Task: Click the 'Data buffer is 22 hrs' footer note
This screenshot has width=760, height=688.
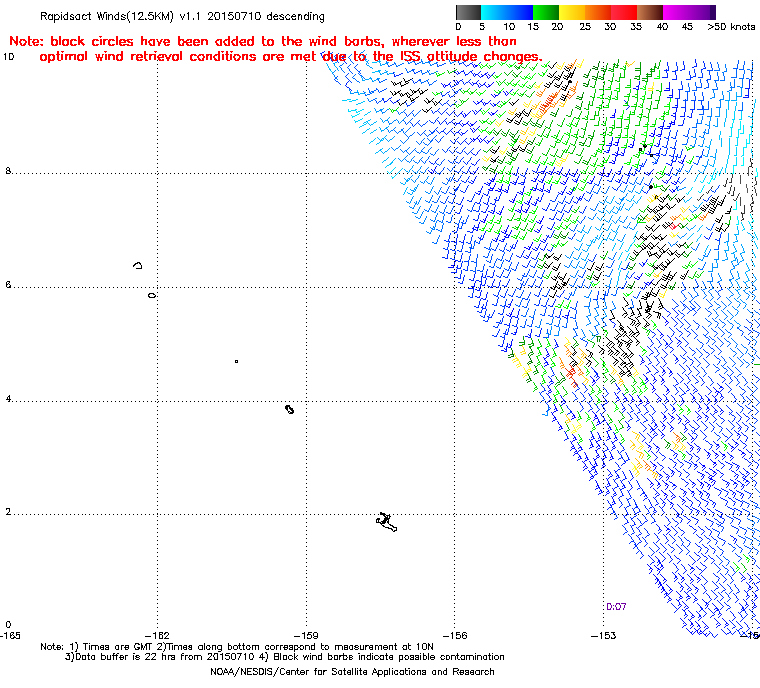Action: [285, 657]
